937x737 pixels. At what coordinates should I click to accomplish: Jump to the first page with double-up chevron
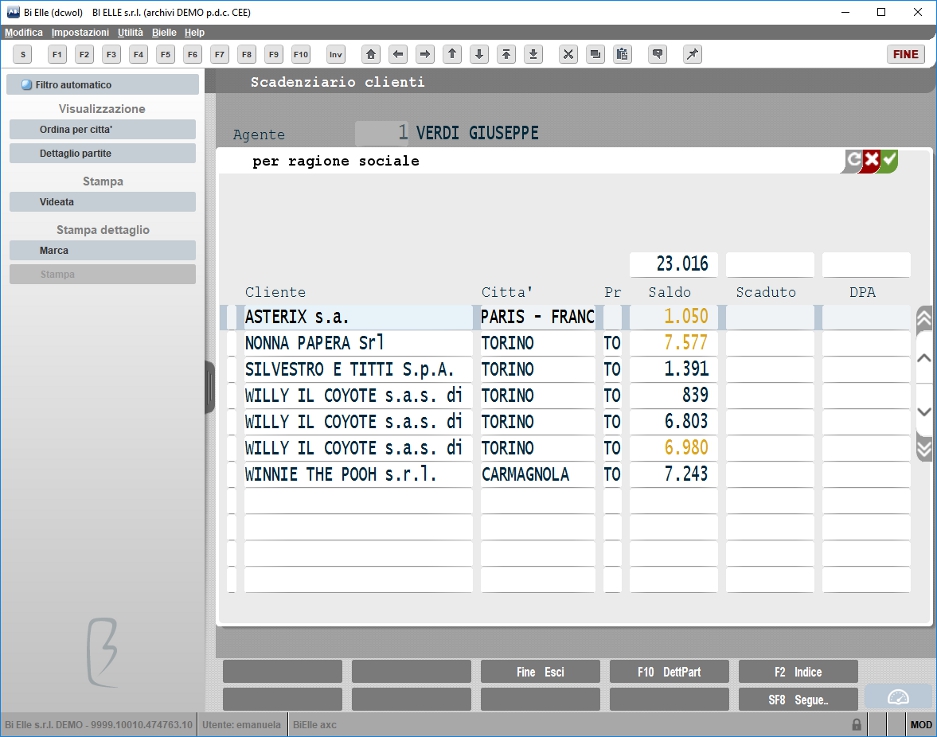(924, 319)
